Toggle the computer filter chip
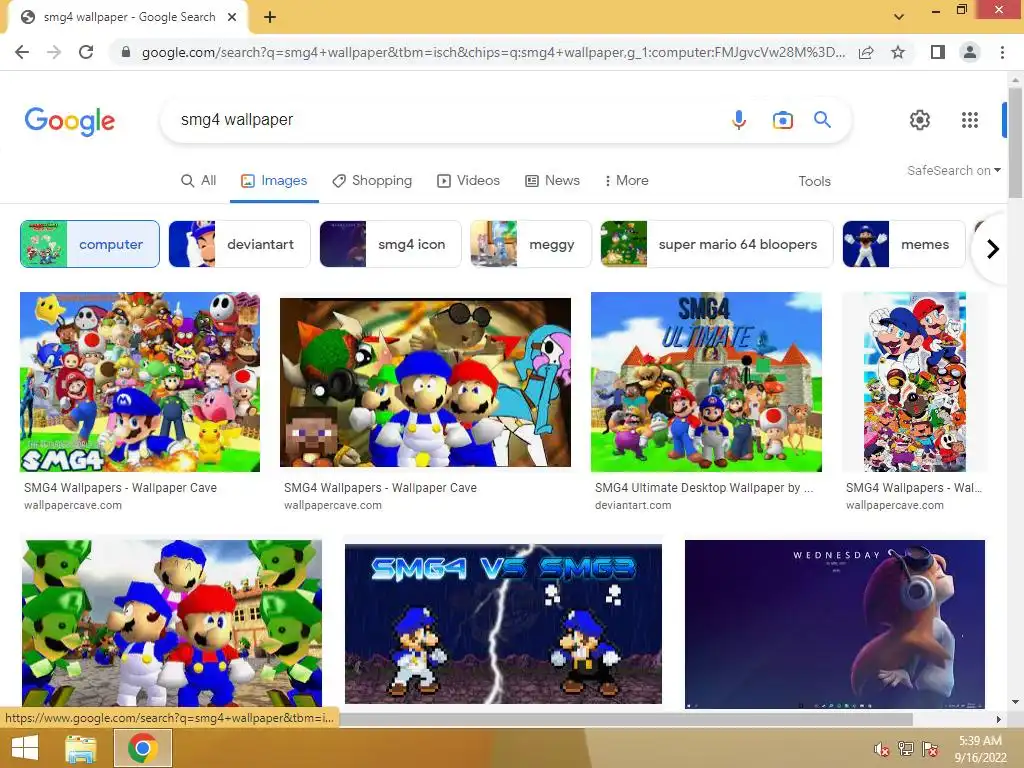The height and width of the screenshot is (768, 1024). [90, 244]
